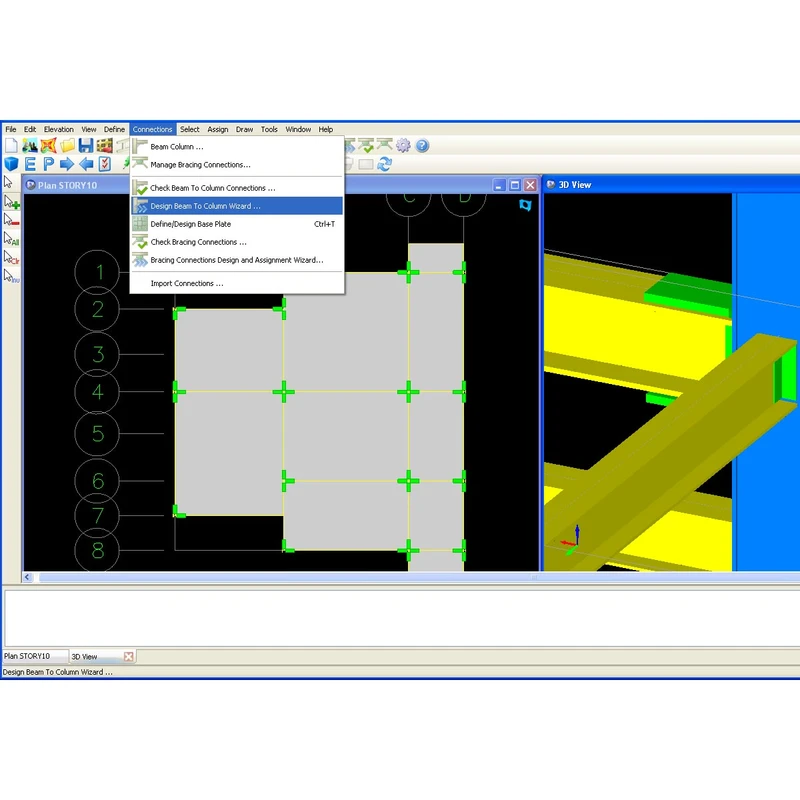This screenshot has width=800, height=800.
Task: Click the Save floppy disk icon
Action: 85,146
